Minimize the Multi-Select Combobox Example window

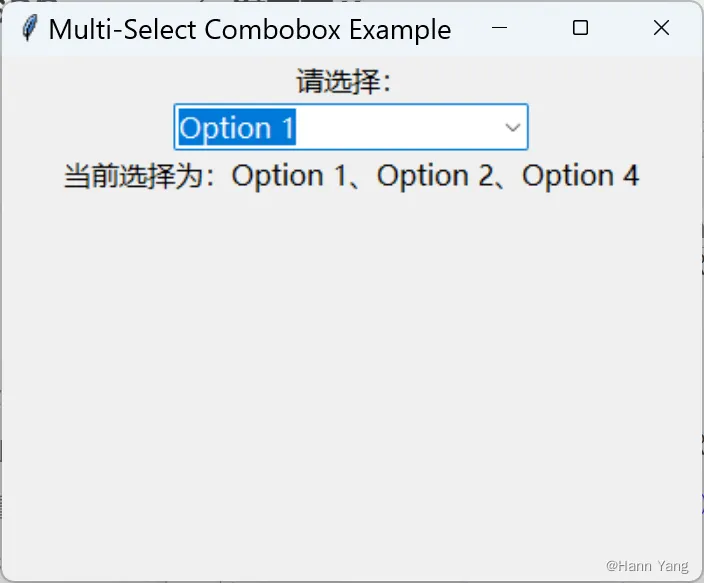pos(501,29)
